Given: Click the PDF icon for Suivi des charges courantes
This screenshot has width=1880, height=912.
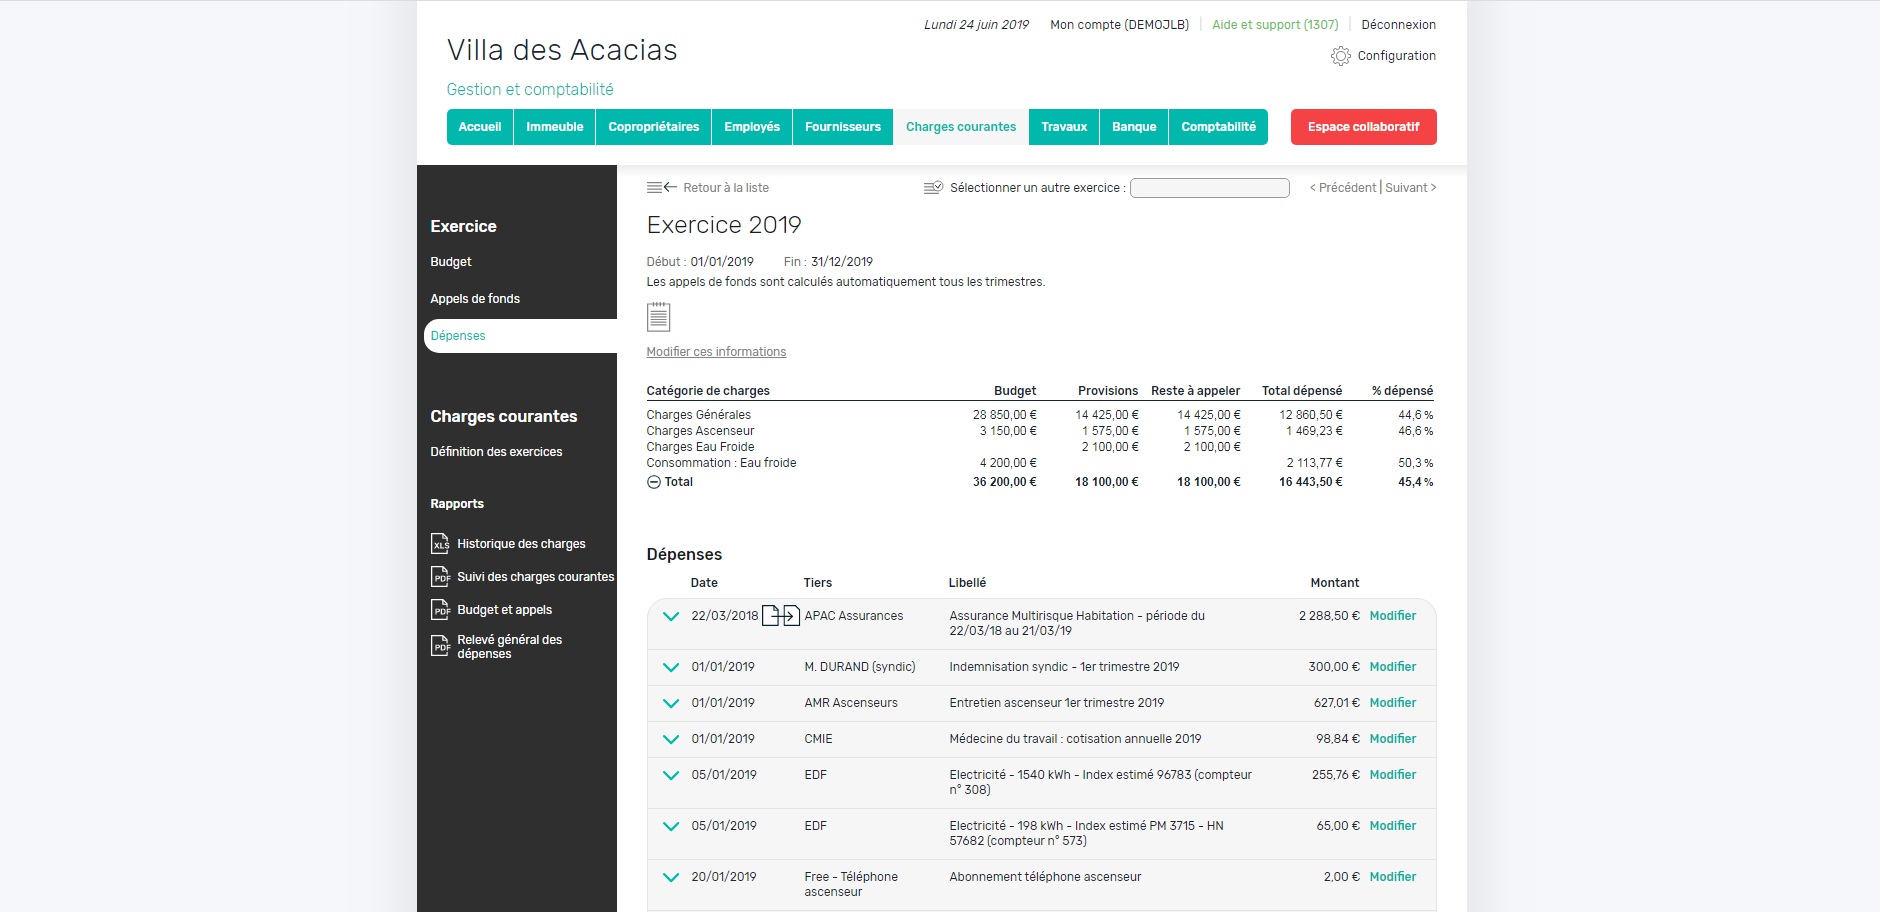Looking at the screenshot, I should [x=440, y=577].
